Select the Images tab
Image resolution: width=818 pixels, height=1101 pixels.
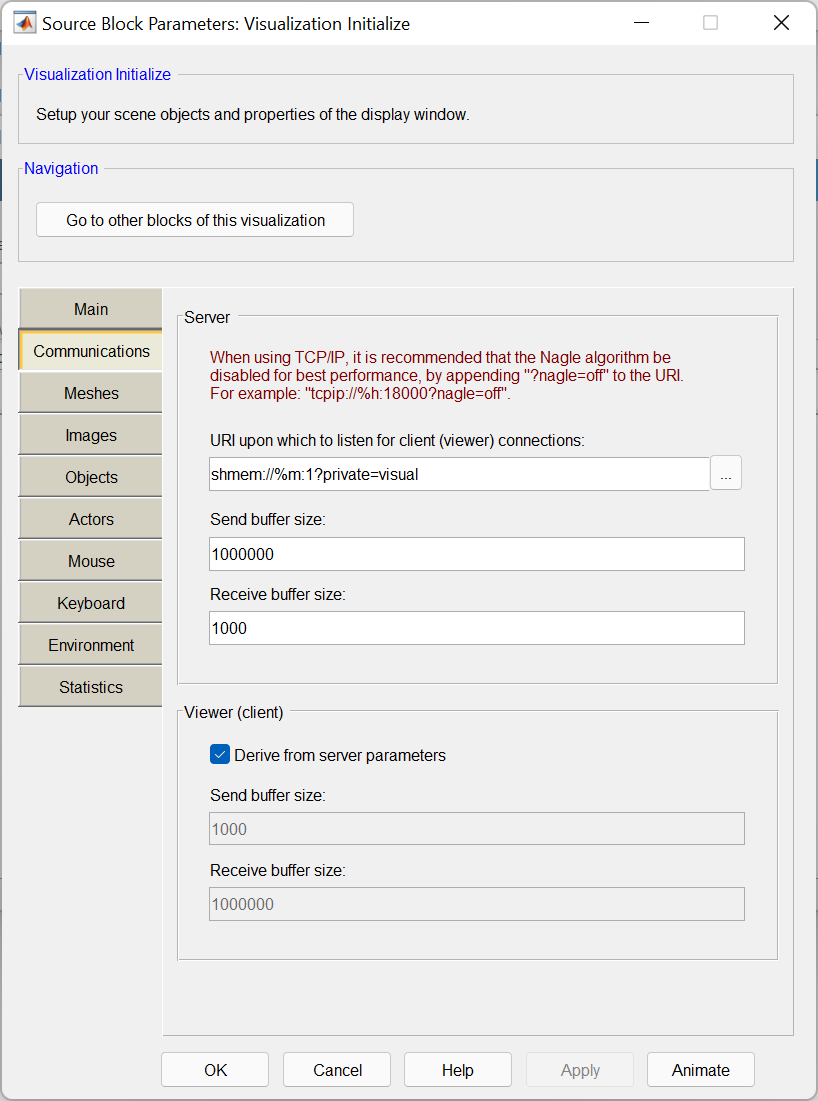point(91,435)
